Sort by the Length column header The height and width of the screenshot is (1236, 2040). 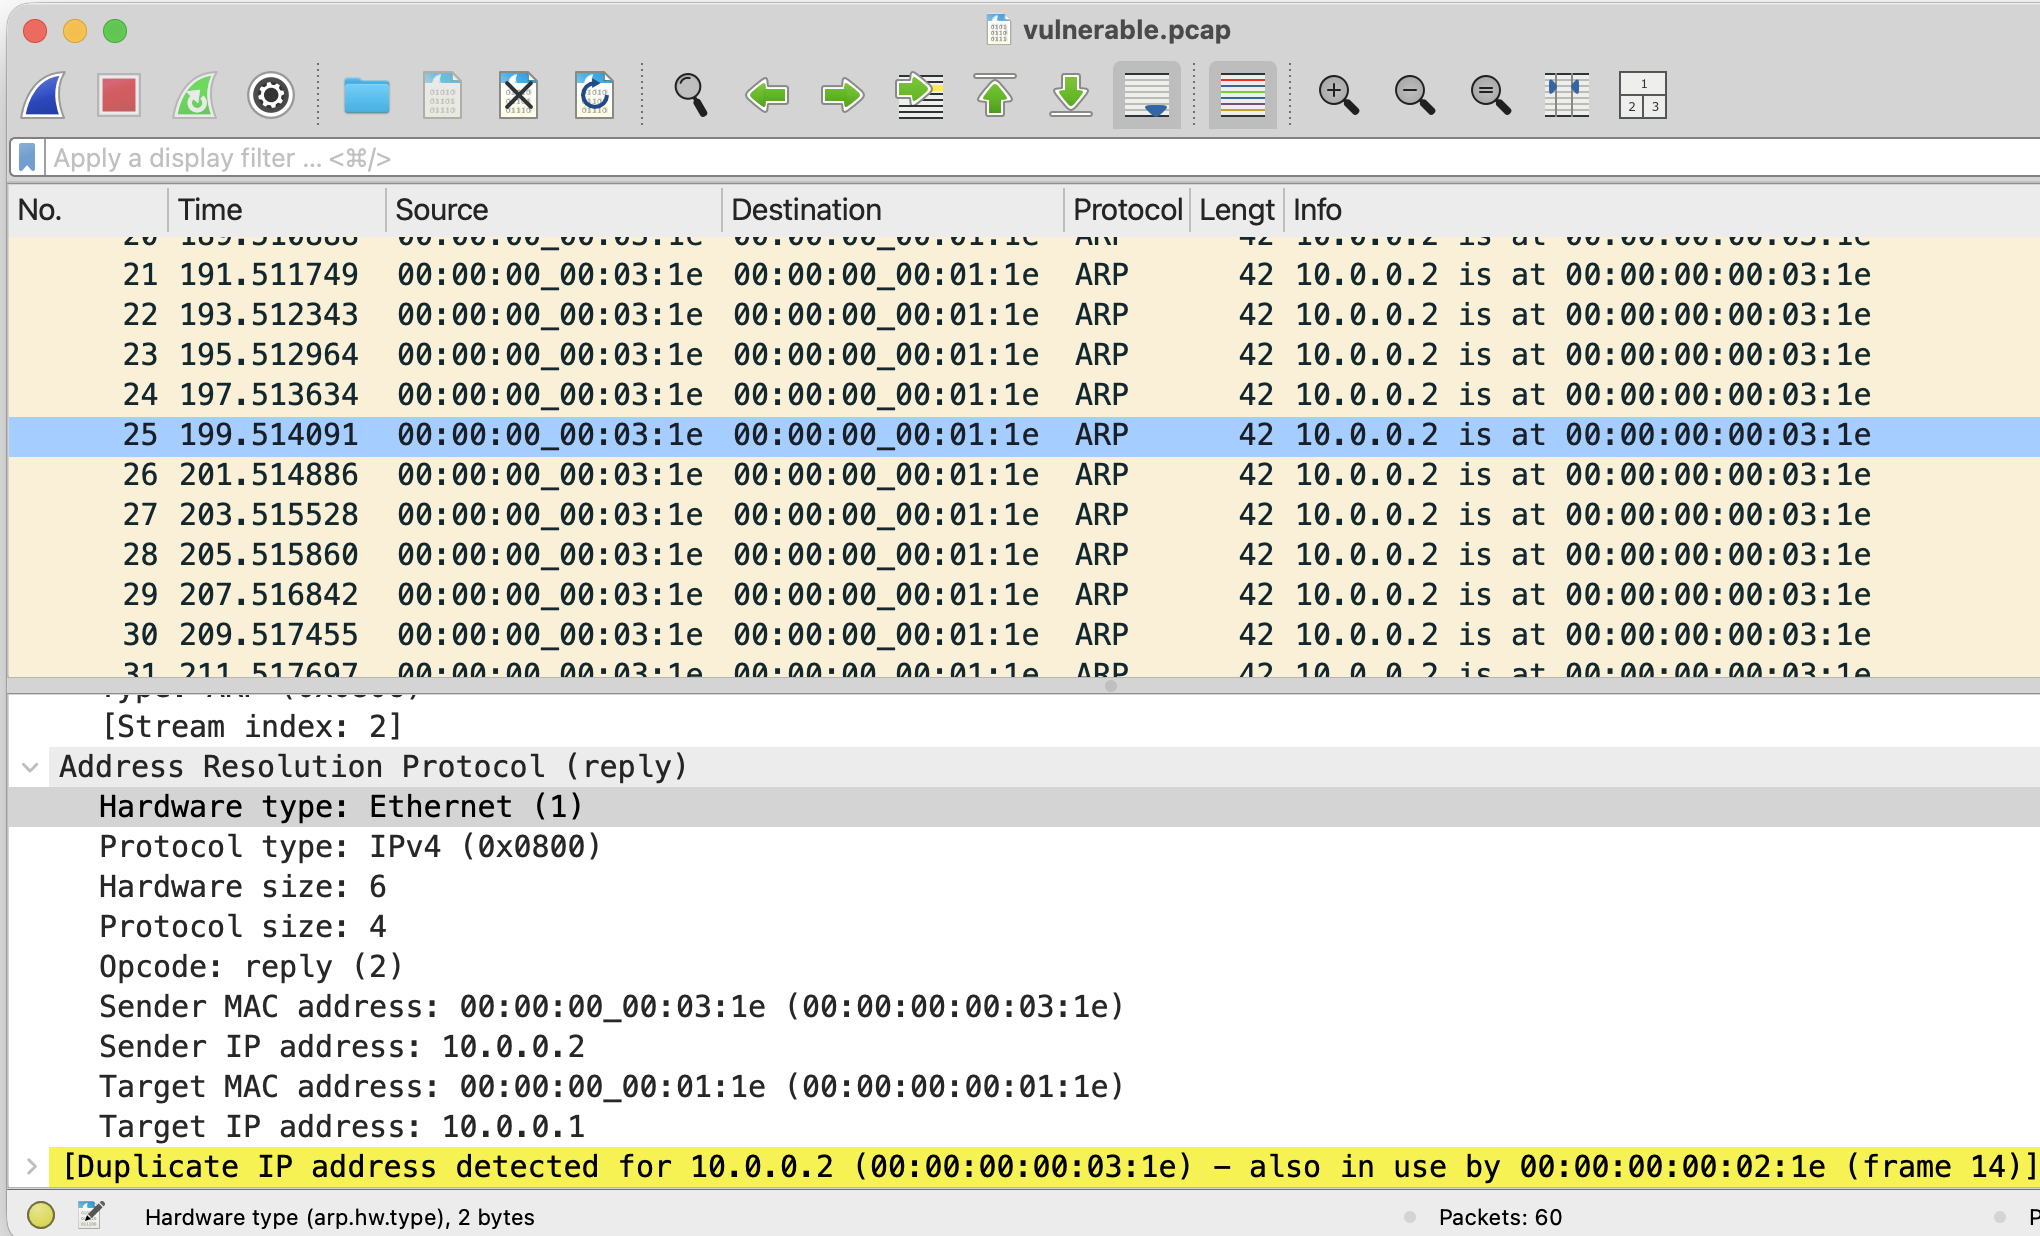tap(1236, 210)
